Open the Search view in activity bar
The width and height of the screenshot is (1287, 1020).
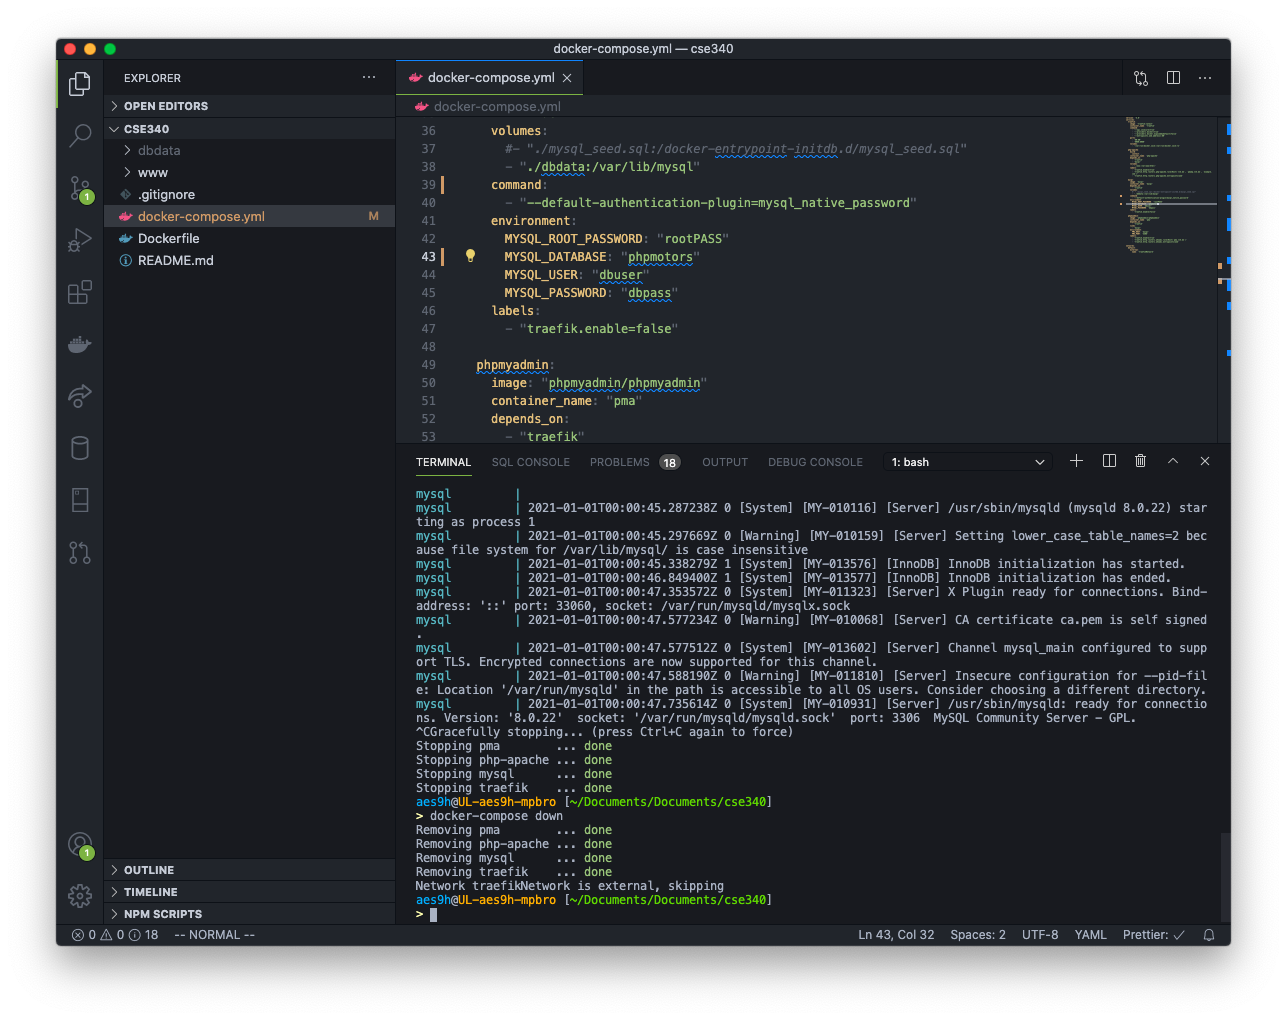pos(80,135)
